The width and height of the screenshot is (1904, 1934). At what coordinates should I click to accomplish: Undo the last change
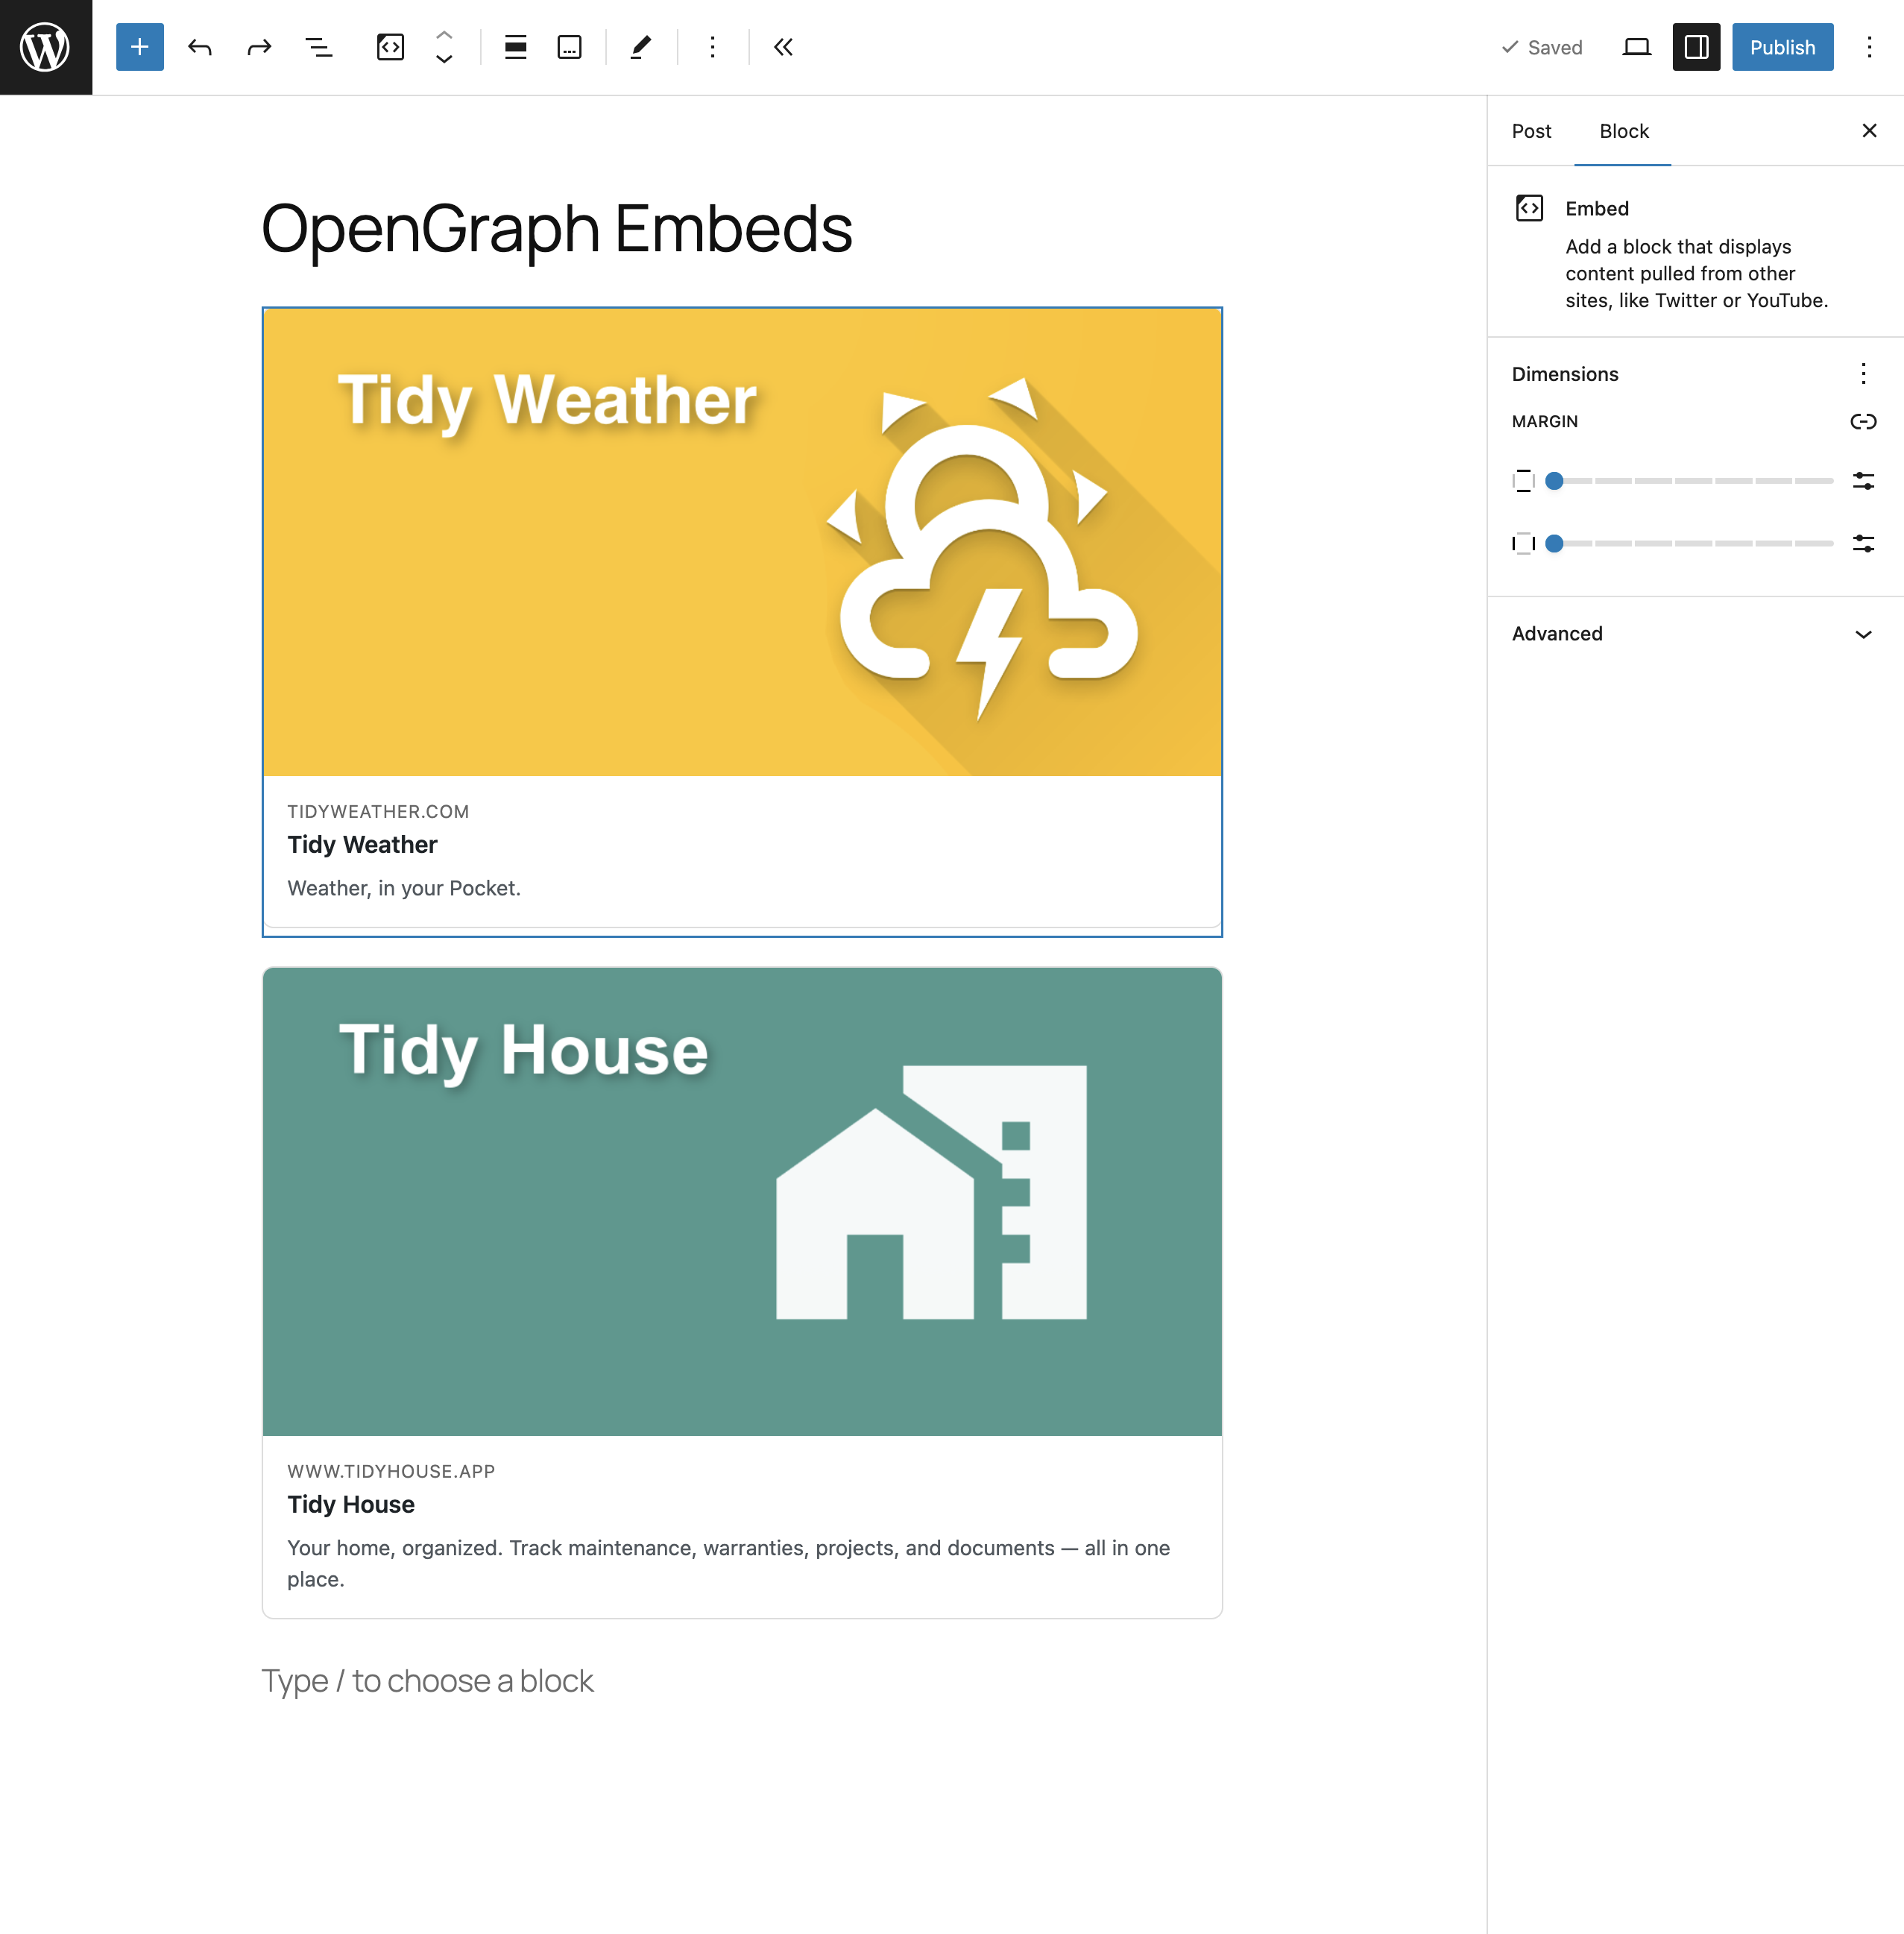tap(199, 47)
